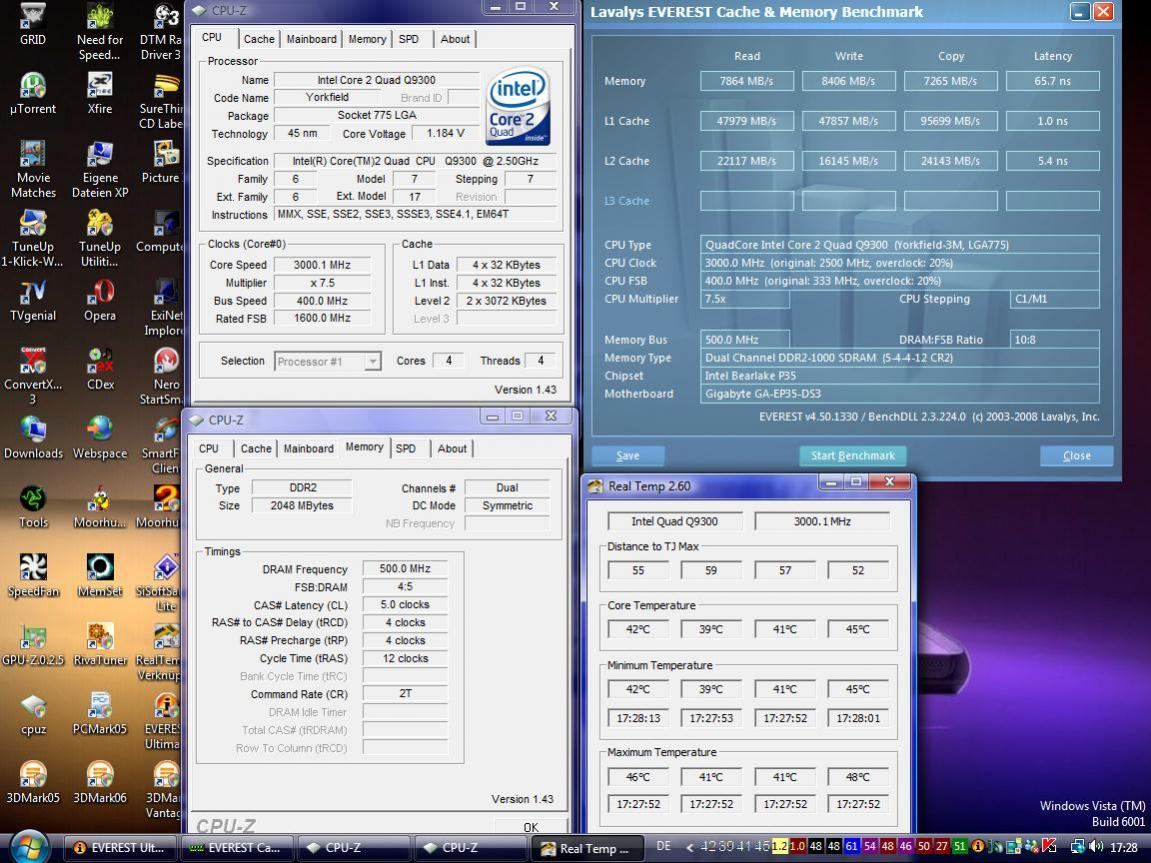Launch µTorrent from the desktop
Viewport: 1151px width, 863px height.
click(32, 94)
